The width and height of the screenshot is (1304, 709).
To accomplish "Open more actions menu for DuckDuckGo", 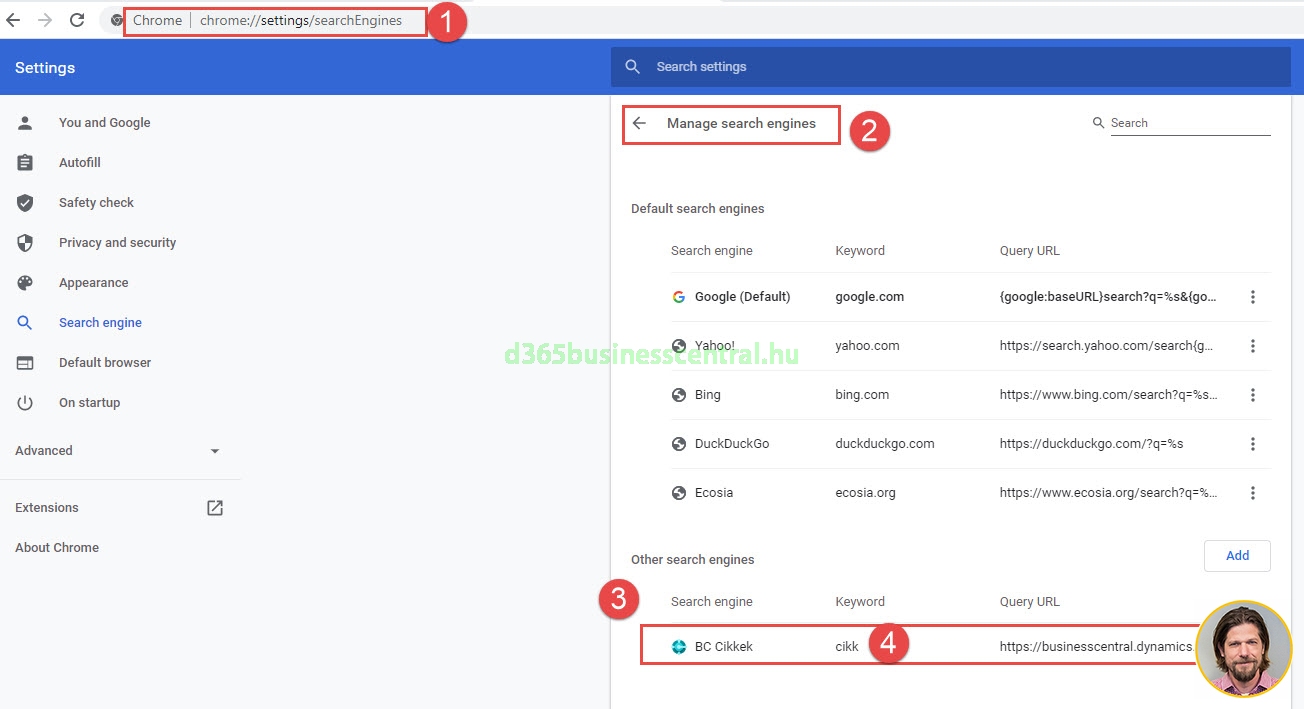I will (1252, 444).
